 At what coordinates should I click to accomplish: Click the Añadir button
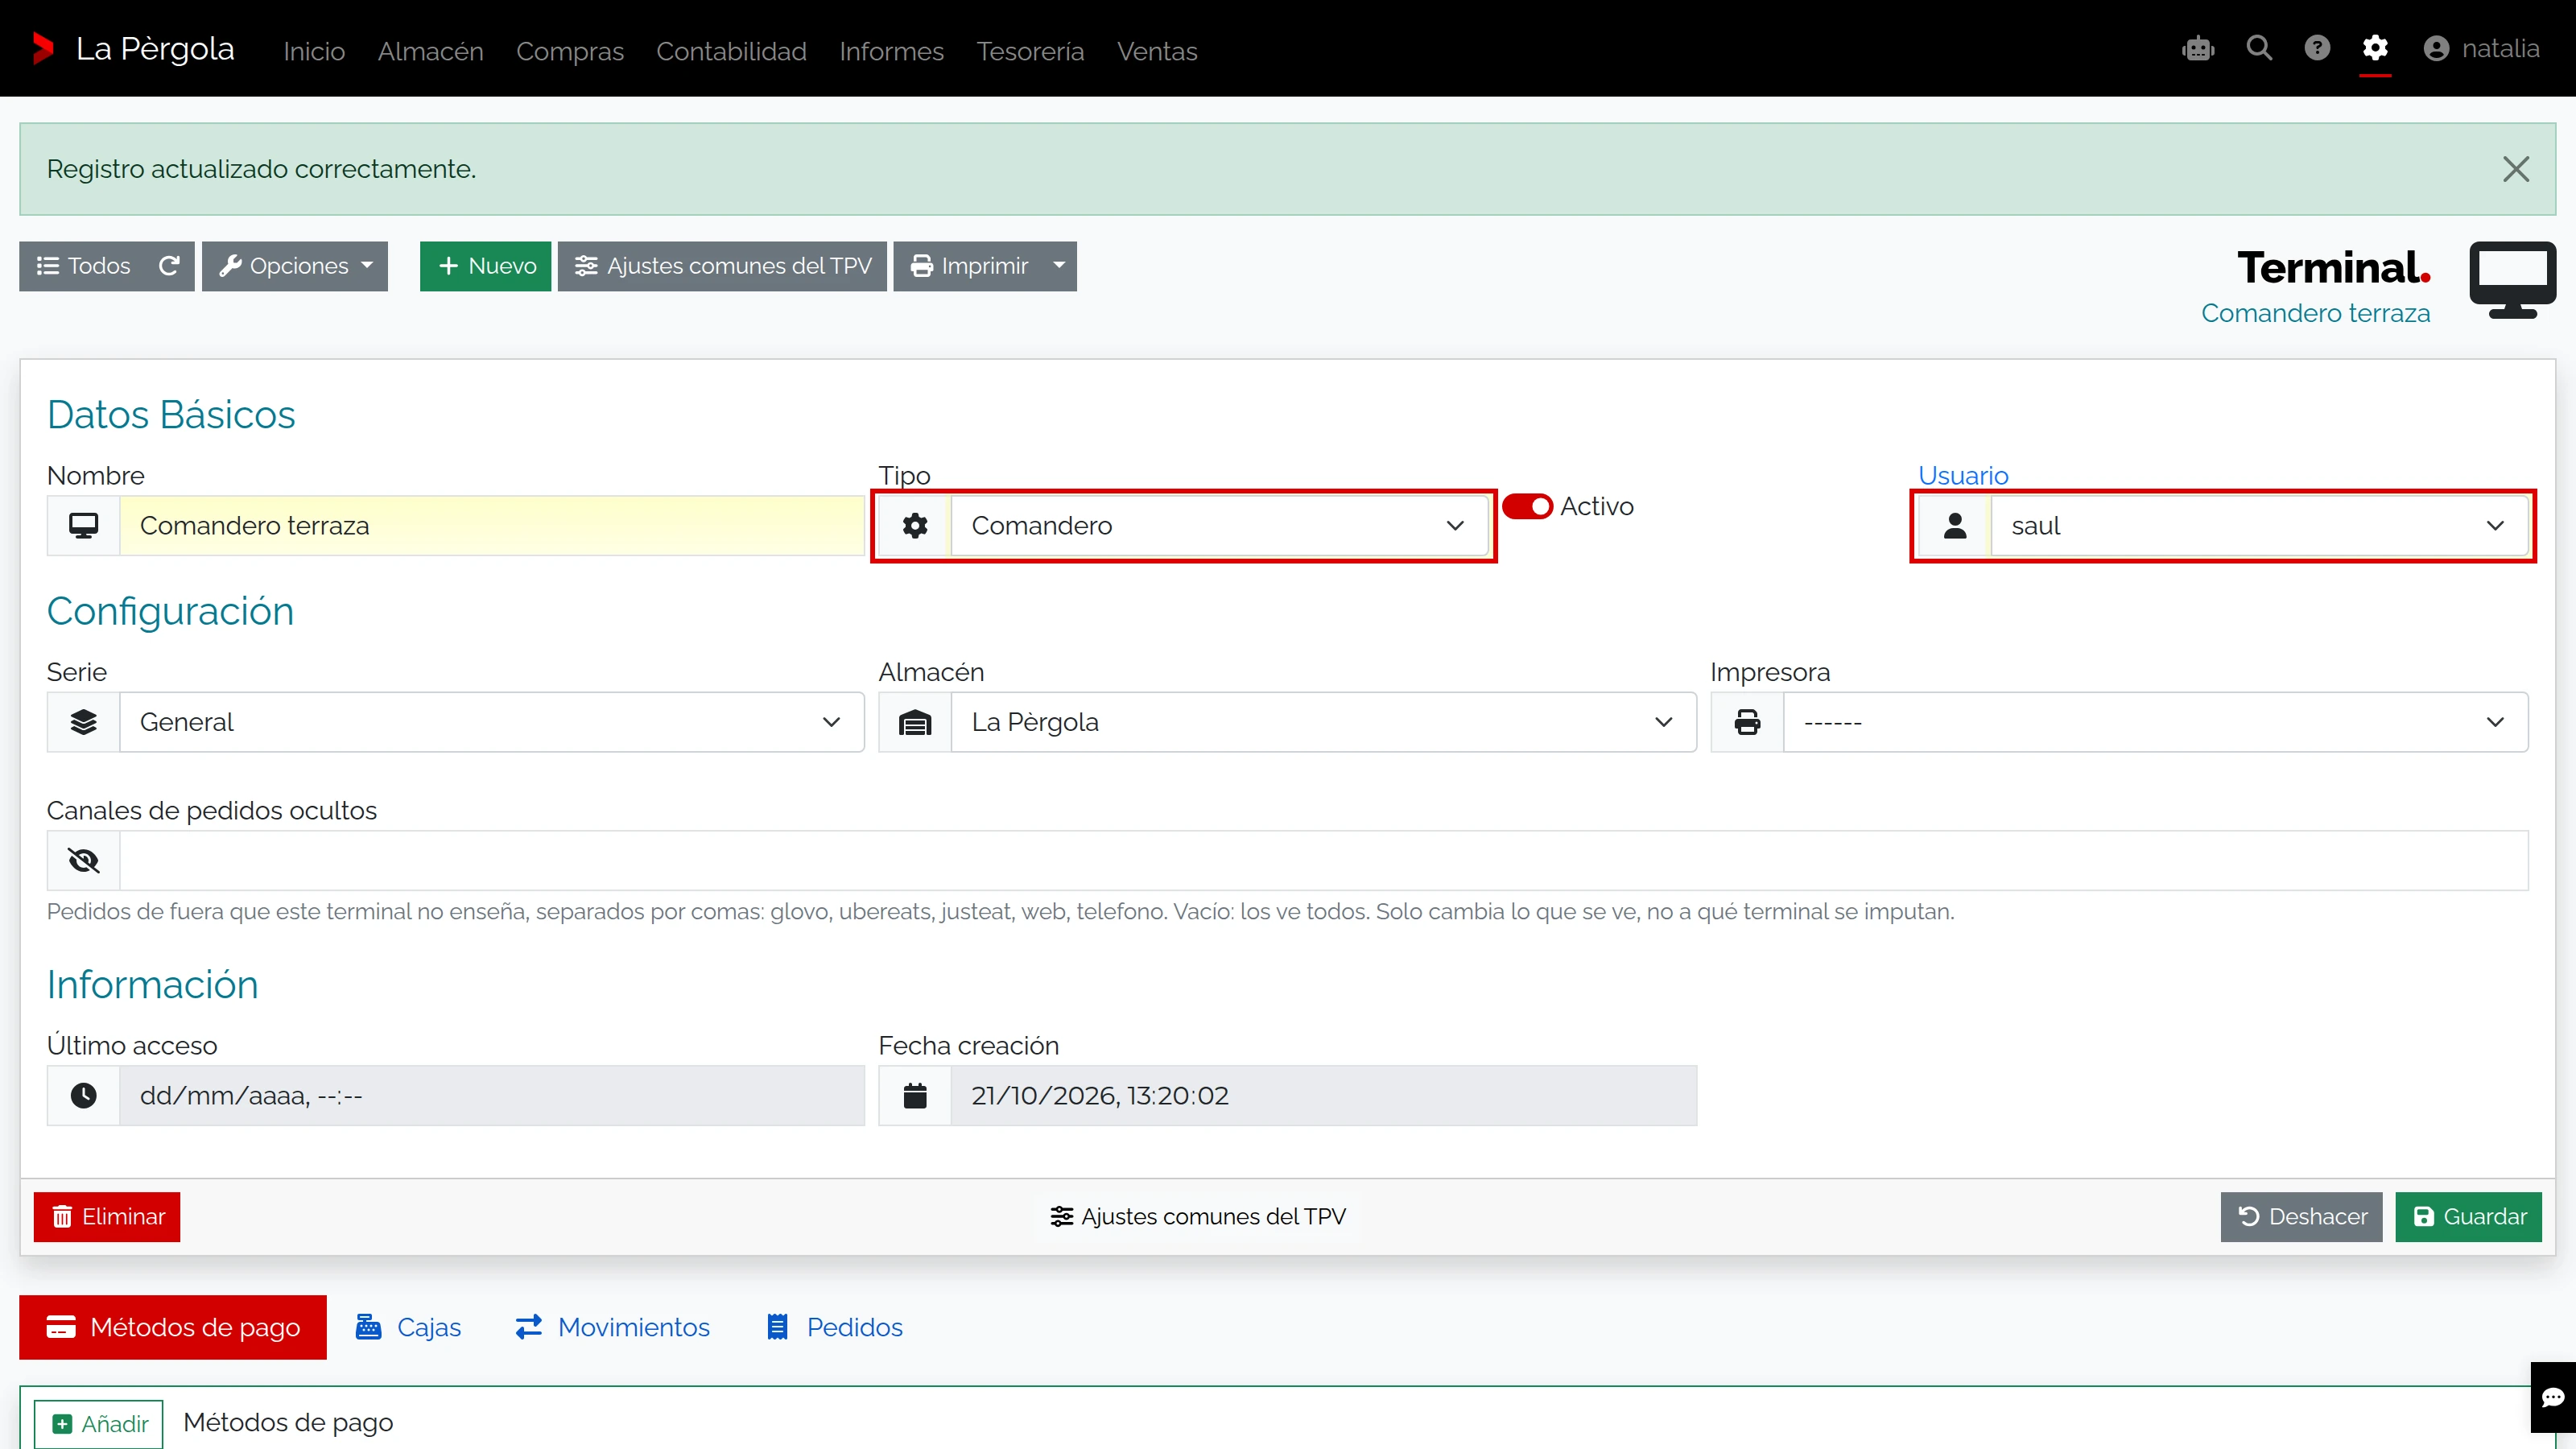(99, 1423)
